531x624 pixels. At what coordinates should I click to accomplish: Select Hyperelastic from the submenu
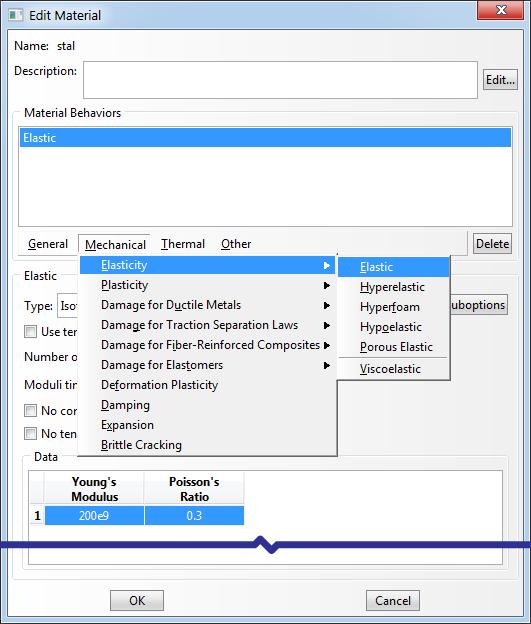(393, 287)
